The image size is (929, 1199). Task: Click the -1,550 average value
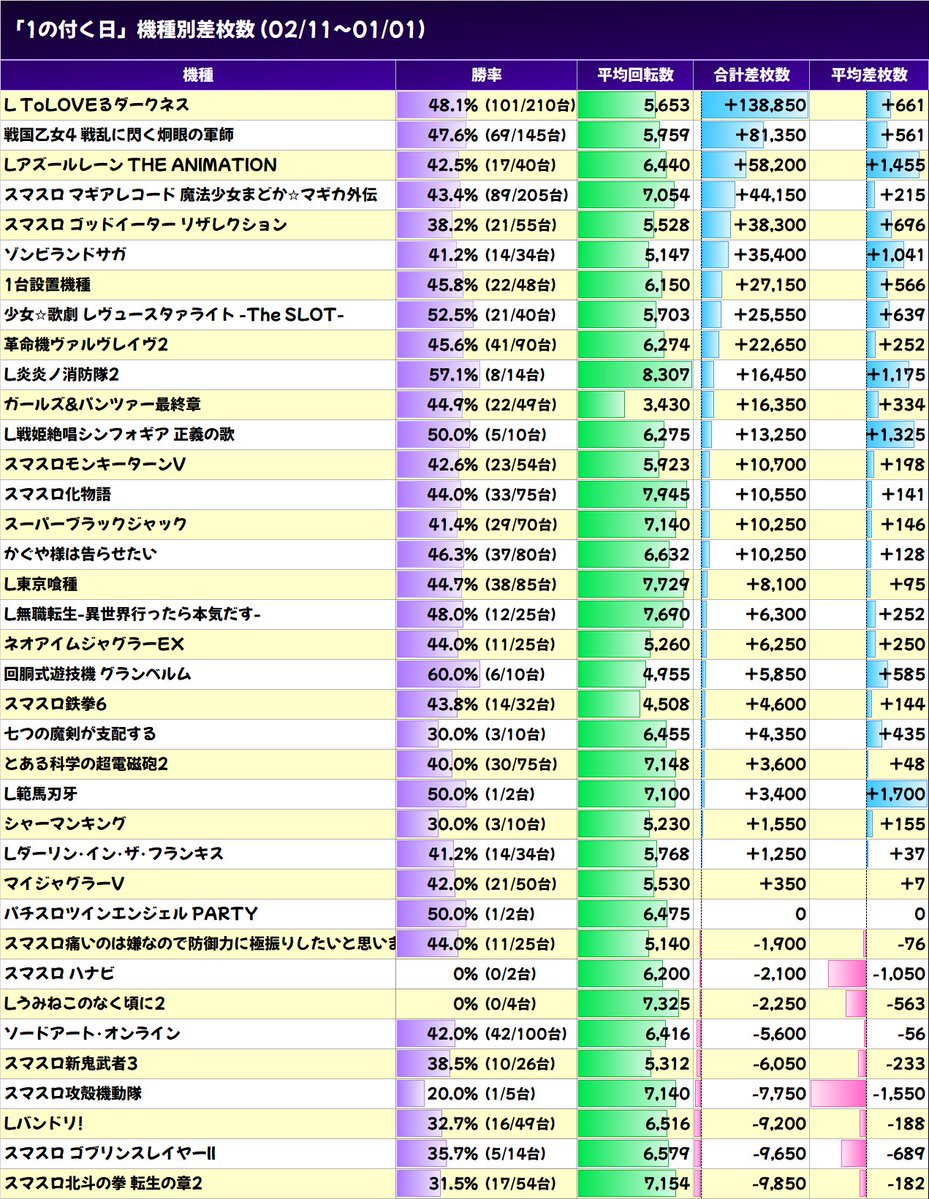coord(899,1094)
